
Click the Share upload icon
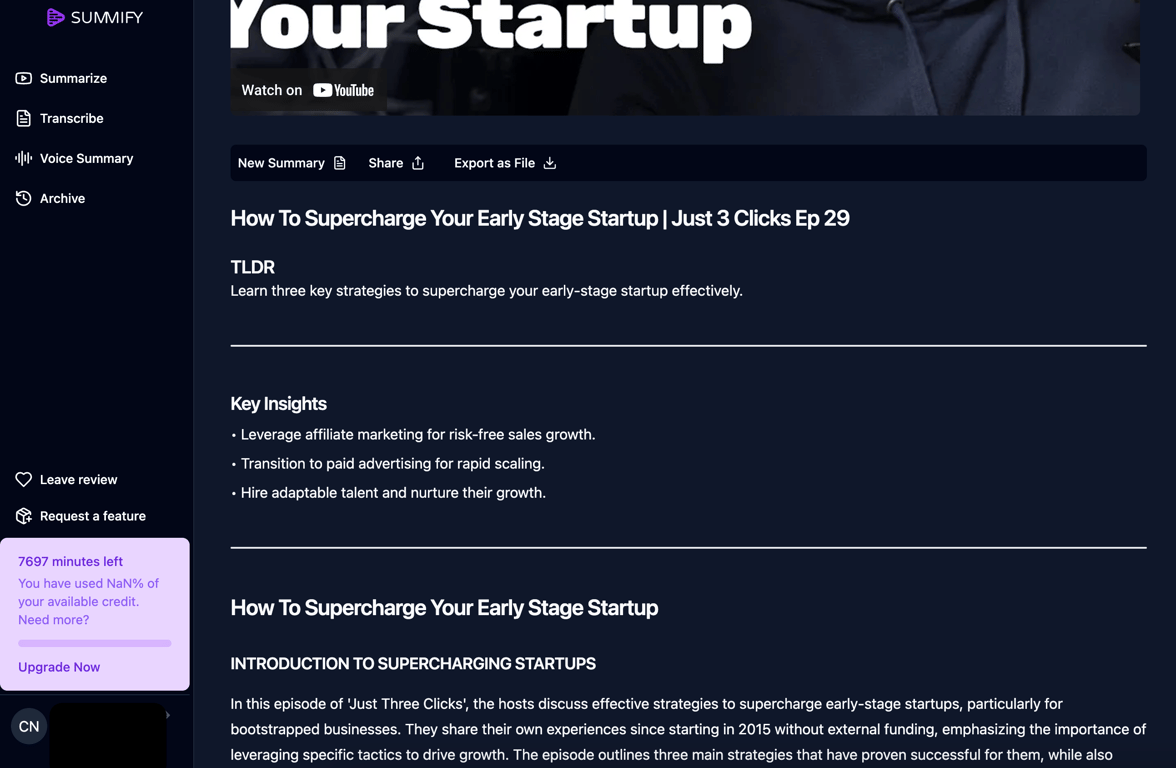point(418,163)
